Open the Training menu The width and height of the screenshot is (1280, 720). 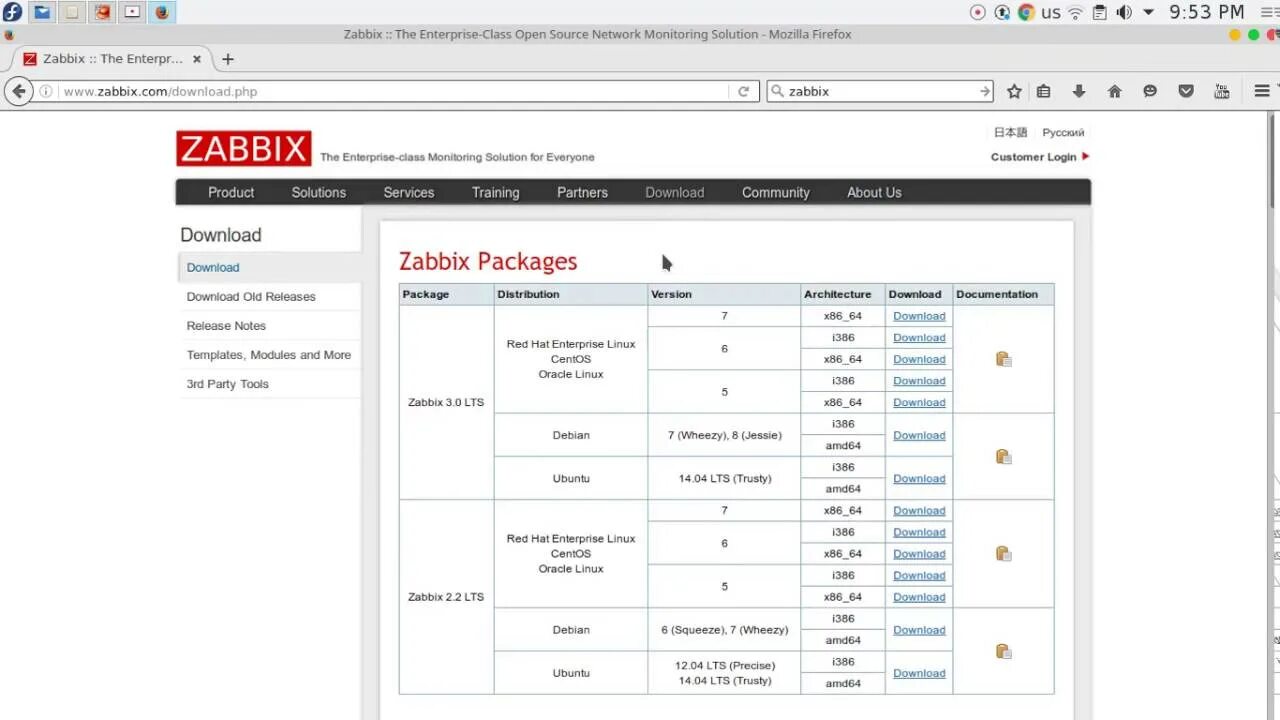coord(496,192)
